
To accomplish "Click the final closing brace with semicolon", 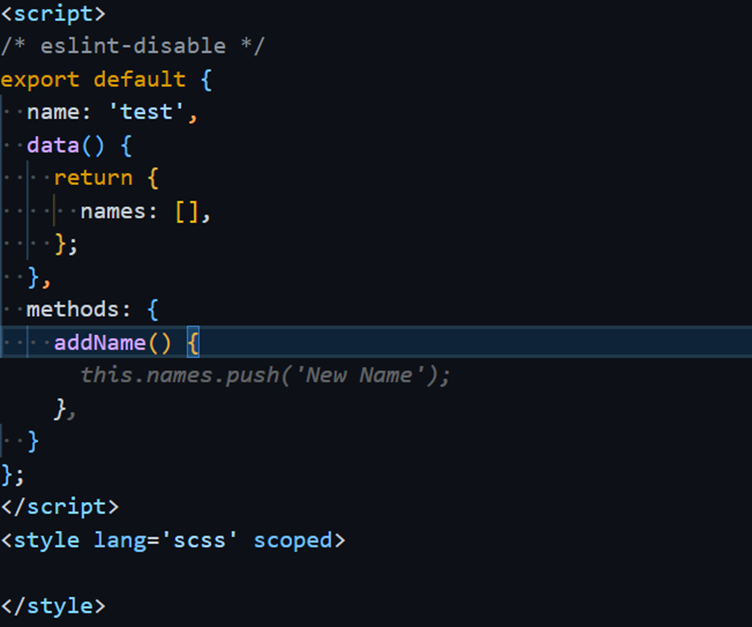I will [x=12, y=474].
